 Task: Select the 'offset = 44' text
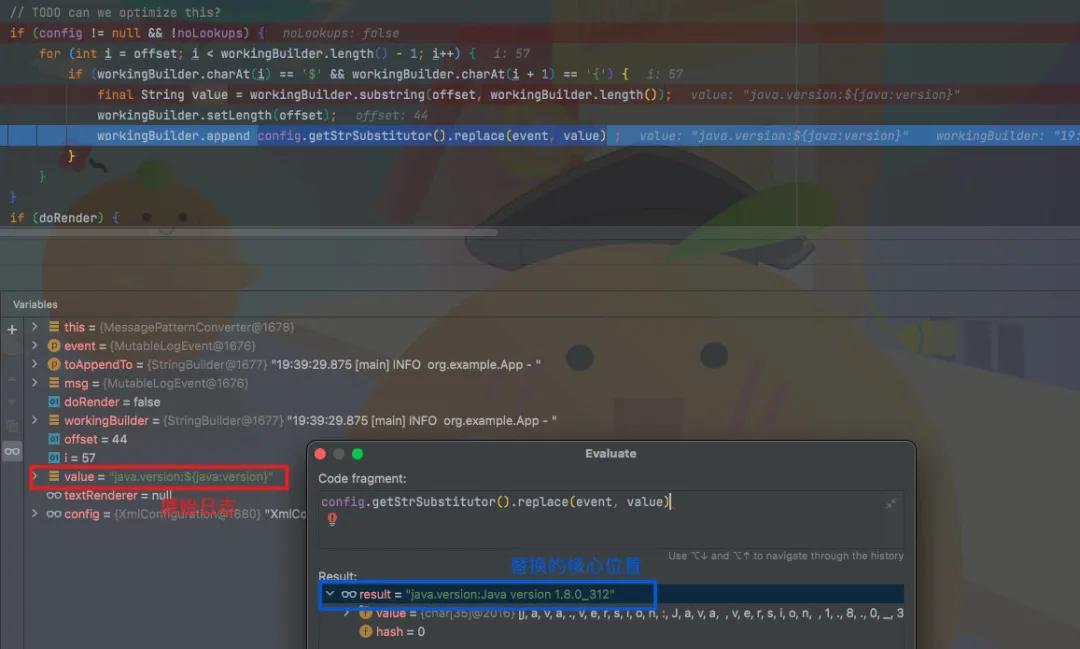coord(96,439)
